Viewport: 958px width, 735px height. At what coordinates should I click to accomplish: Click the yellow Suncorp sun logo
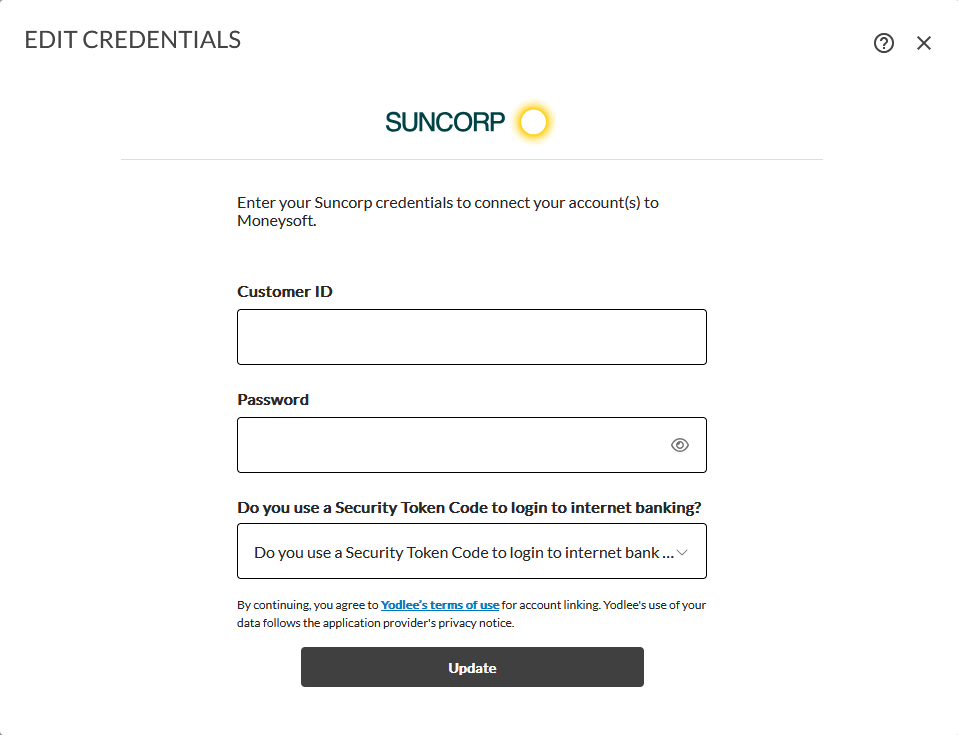click(x=534, y=122)
